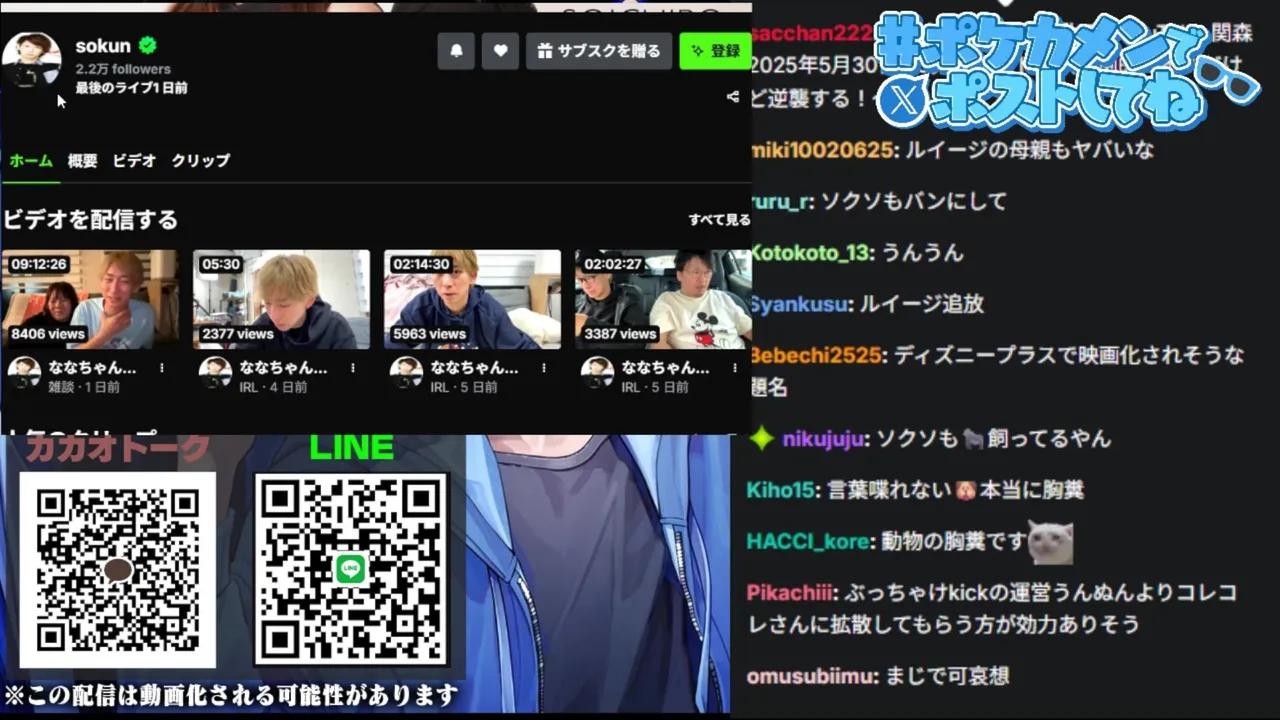This screenshot has width=1280, height=720.
Task: Open options menu for the 05:30 video
Action: [353, 368]
